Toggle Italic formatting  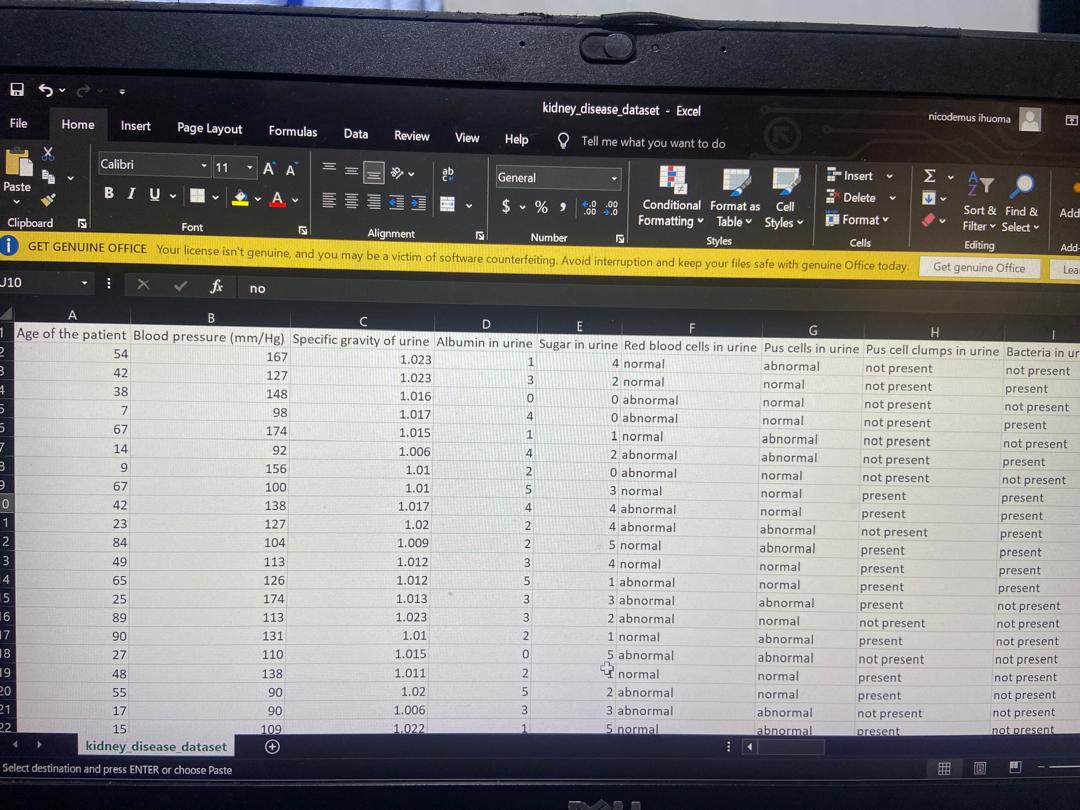(x=131, y=194)
